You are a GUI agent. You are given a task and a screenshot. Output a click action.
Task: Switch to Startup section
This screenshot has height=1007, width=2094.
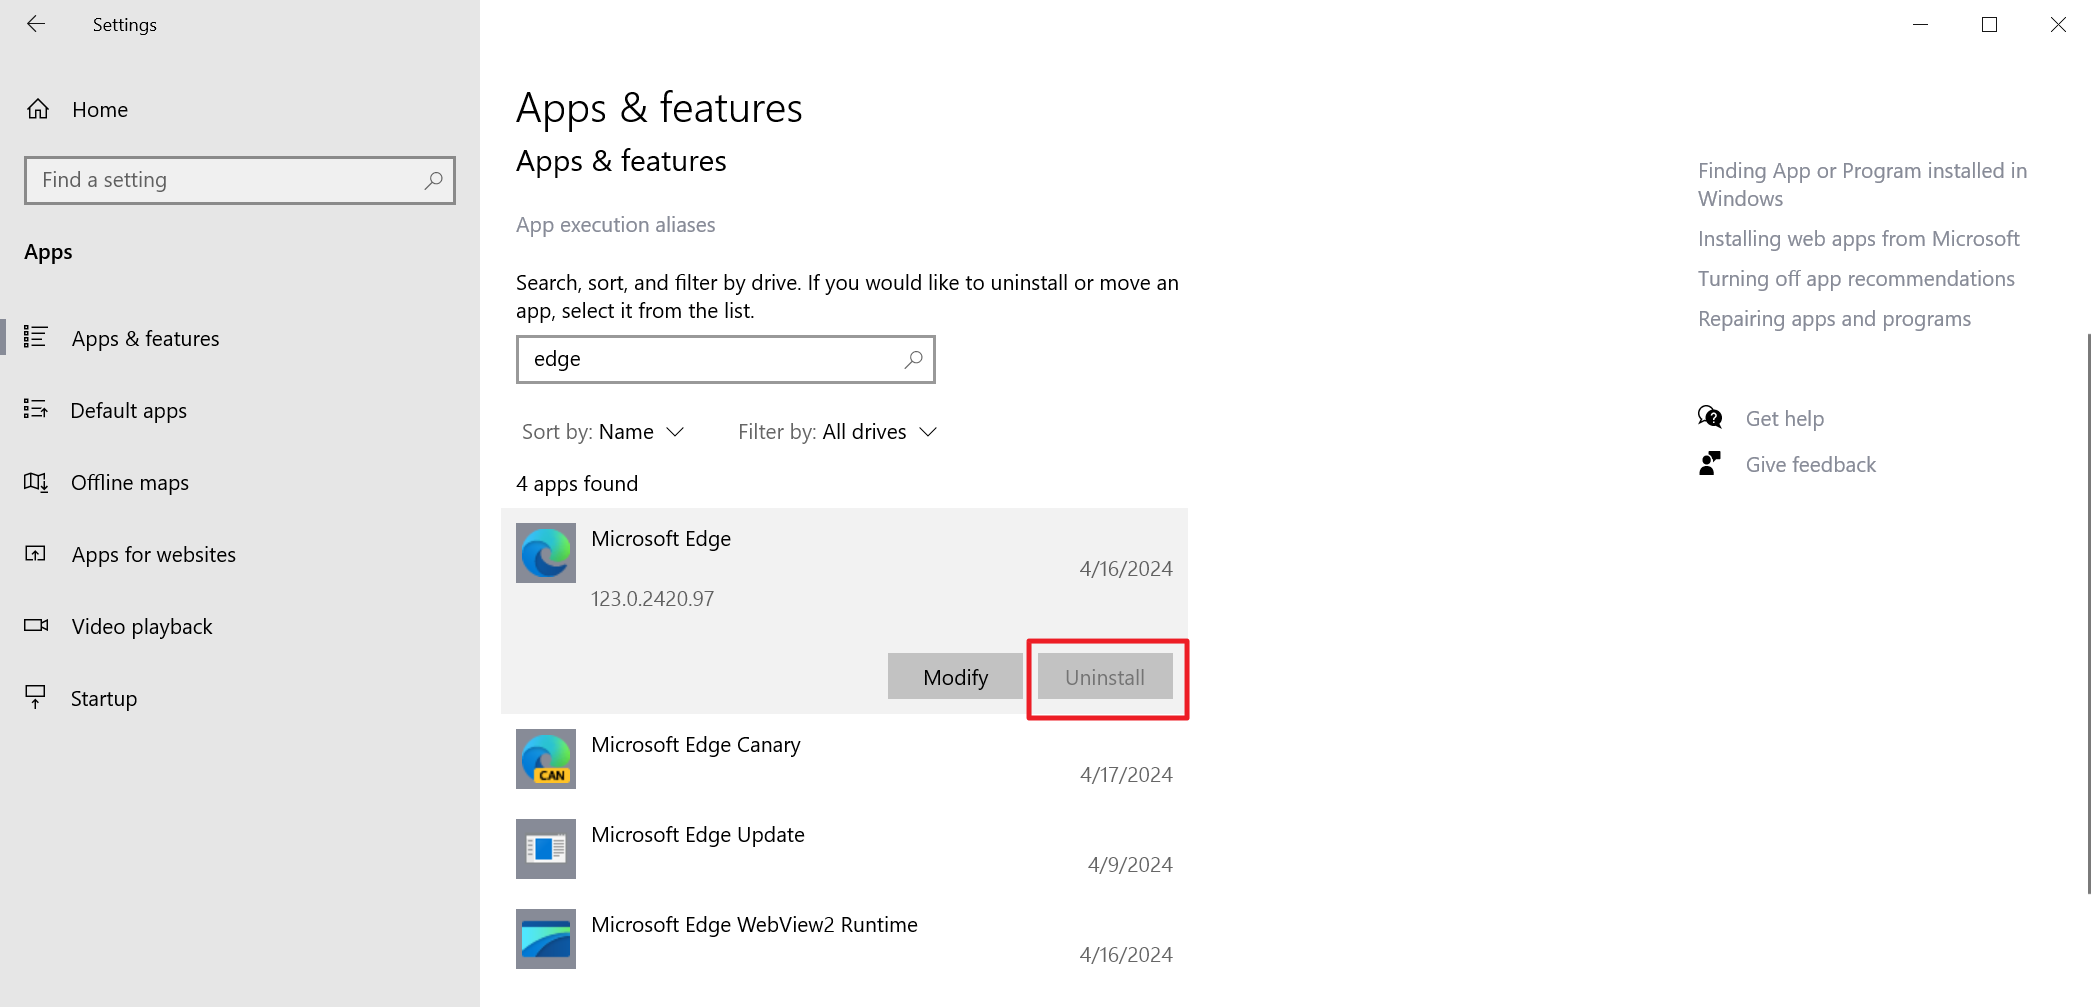[240, 698]
